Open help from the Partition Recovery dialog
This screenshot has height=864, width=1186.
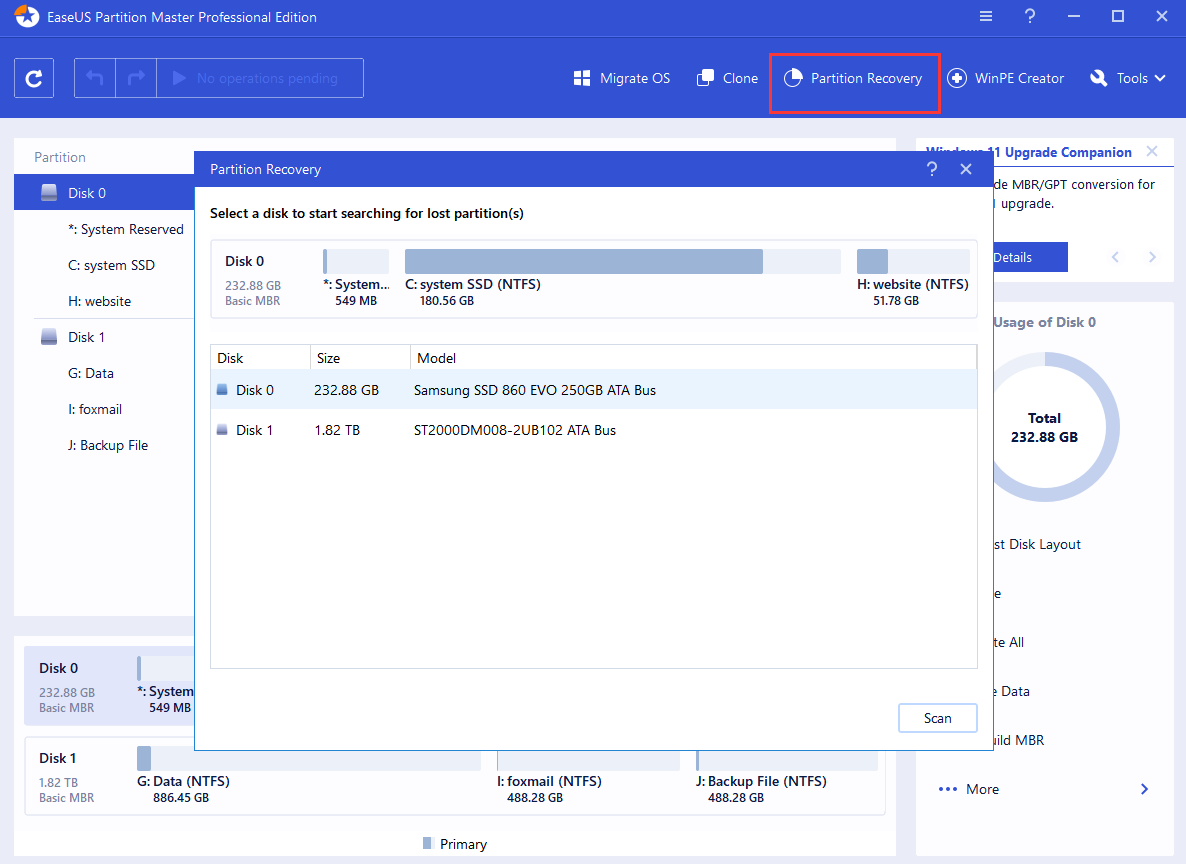[x=932, y=169]
